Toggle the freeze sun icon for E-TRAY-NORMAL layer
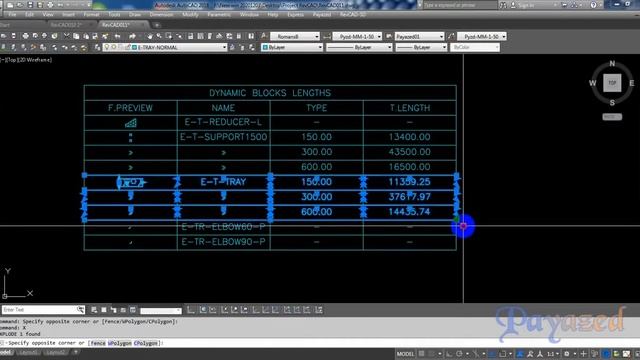 (x=114, y=47)
